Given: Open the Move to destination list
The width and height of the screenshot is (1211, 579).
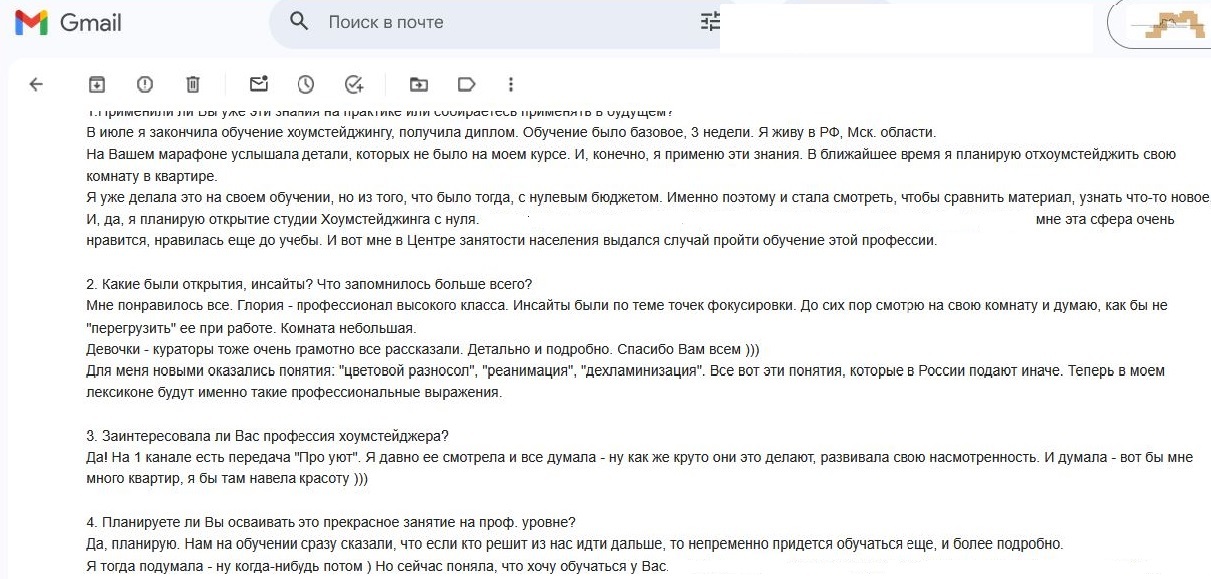Looking at the screenshot, I should 419,85.
